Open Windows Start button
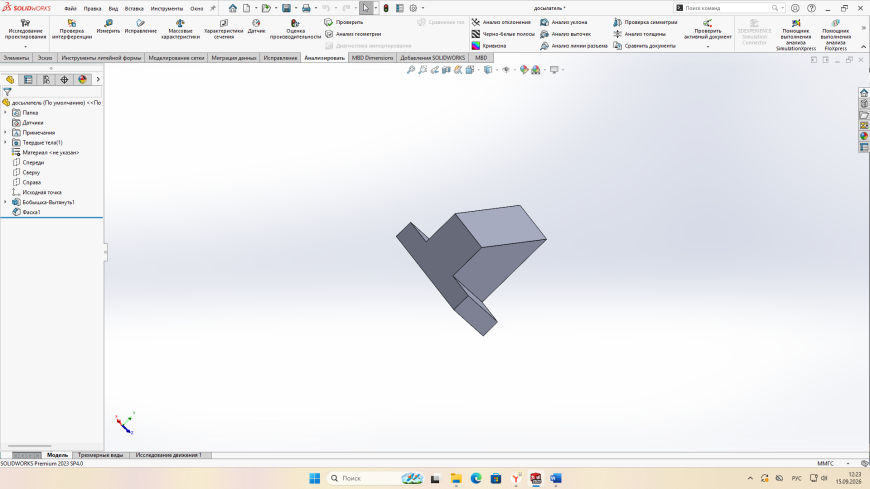Viewport: 870px width, 489px height. coord(315,478)
